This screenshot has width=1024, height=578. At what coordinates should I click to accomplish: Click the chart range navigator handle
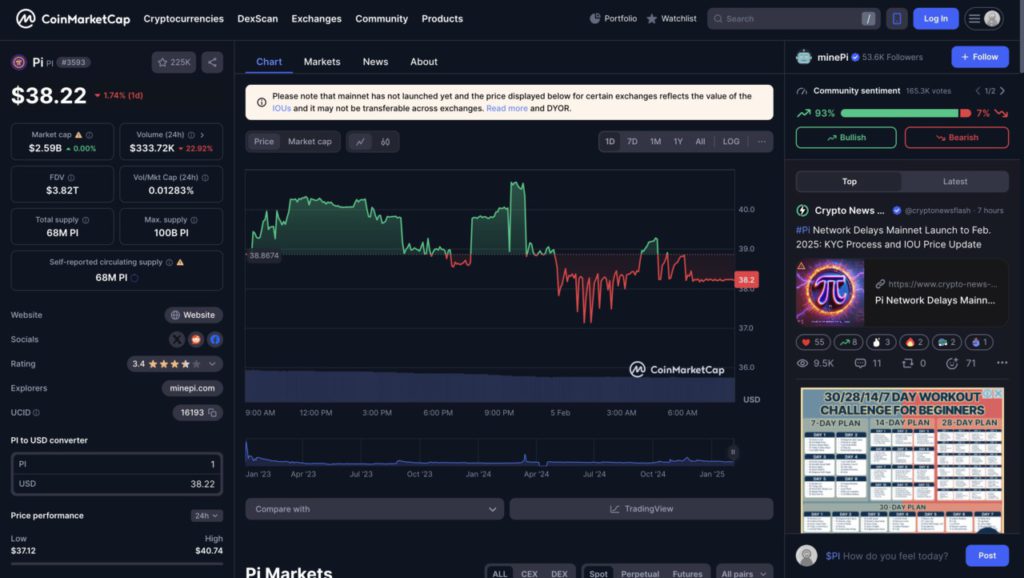(x=733, y=452)
